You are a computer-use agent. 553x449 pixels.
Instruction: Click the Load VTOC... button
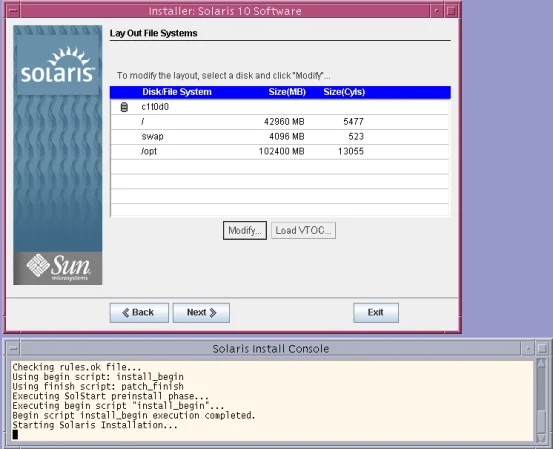(303, 230)
